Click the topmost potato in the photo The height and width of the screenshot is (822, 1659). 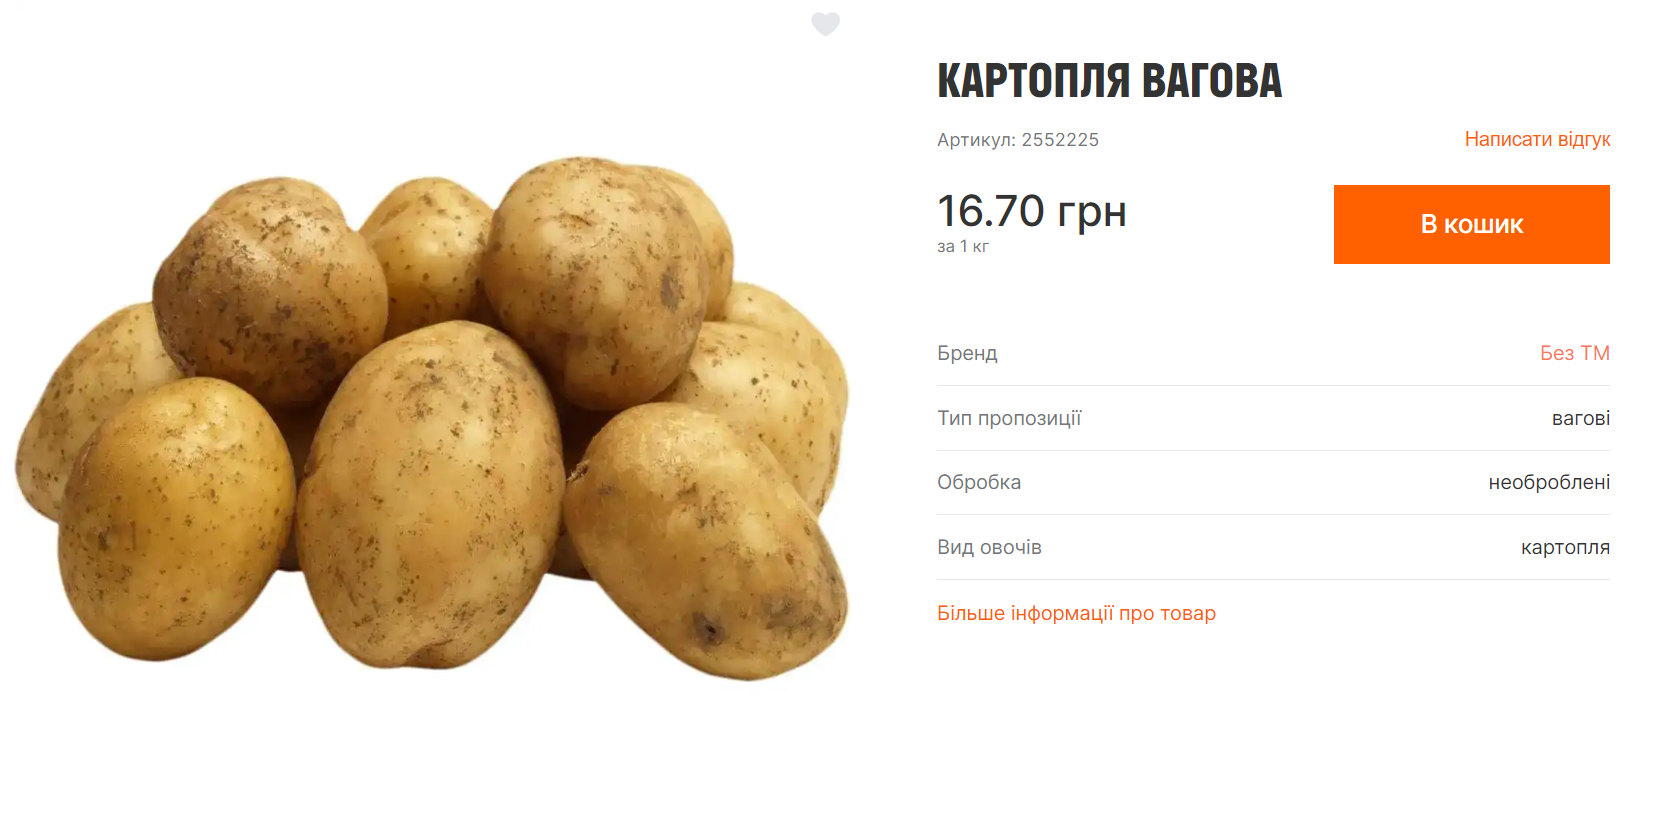[595, 280]
